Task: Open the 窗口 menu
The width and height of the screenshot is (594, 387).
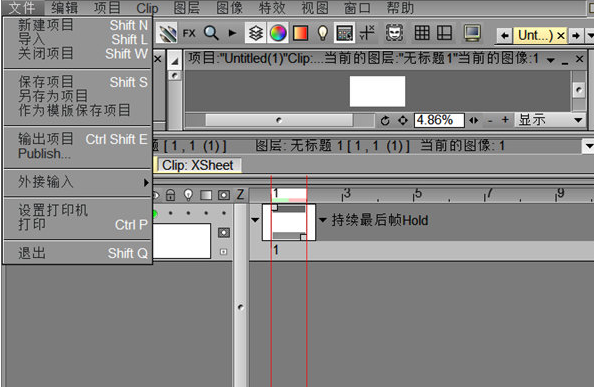Action: 357,8
